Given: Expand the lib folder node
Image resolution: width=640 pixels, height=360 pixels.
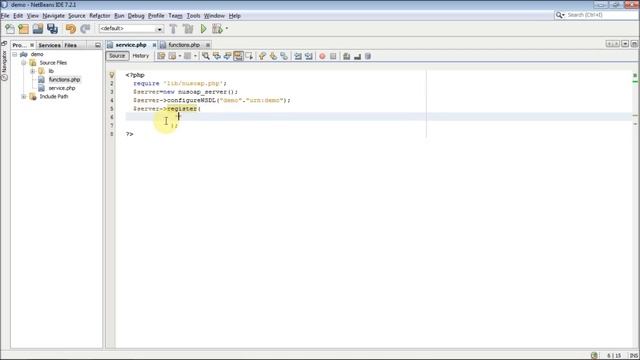Looking at the screenshot, I should pyautogui.click(x=33, y=71).
